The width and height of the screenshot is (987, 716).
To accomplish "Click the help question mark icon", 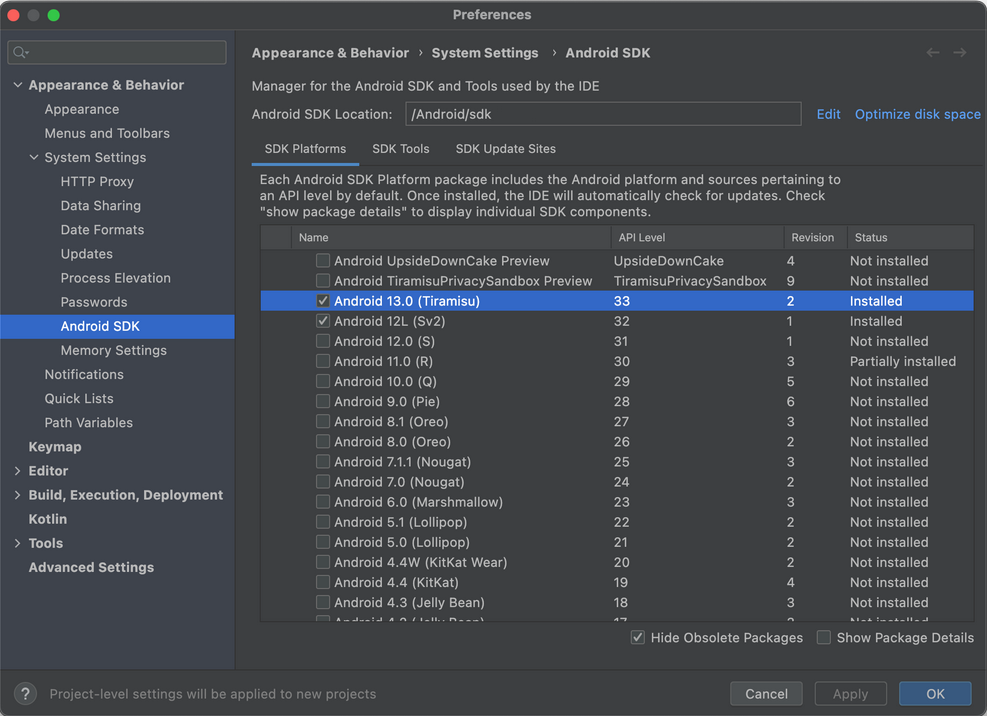I will click(x=25, y=694).
